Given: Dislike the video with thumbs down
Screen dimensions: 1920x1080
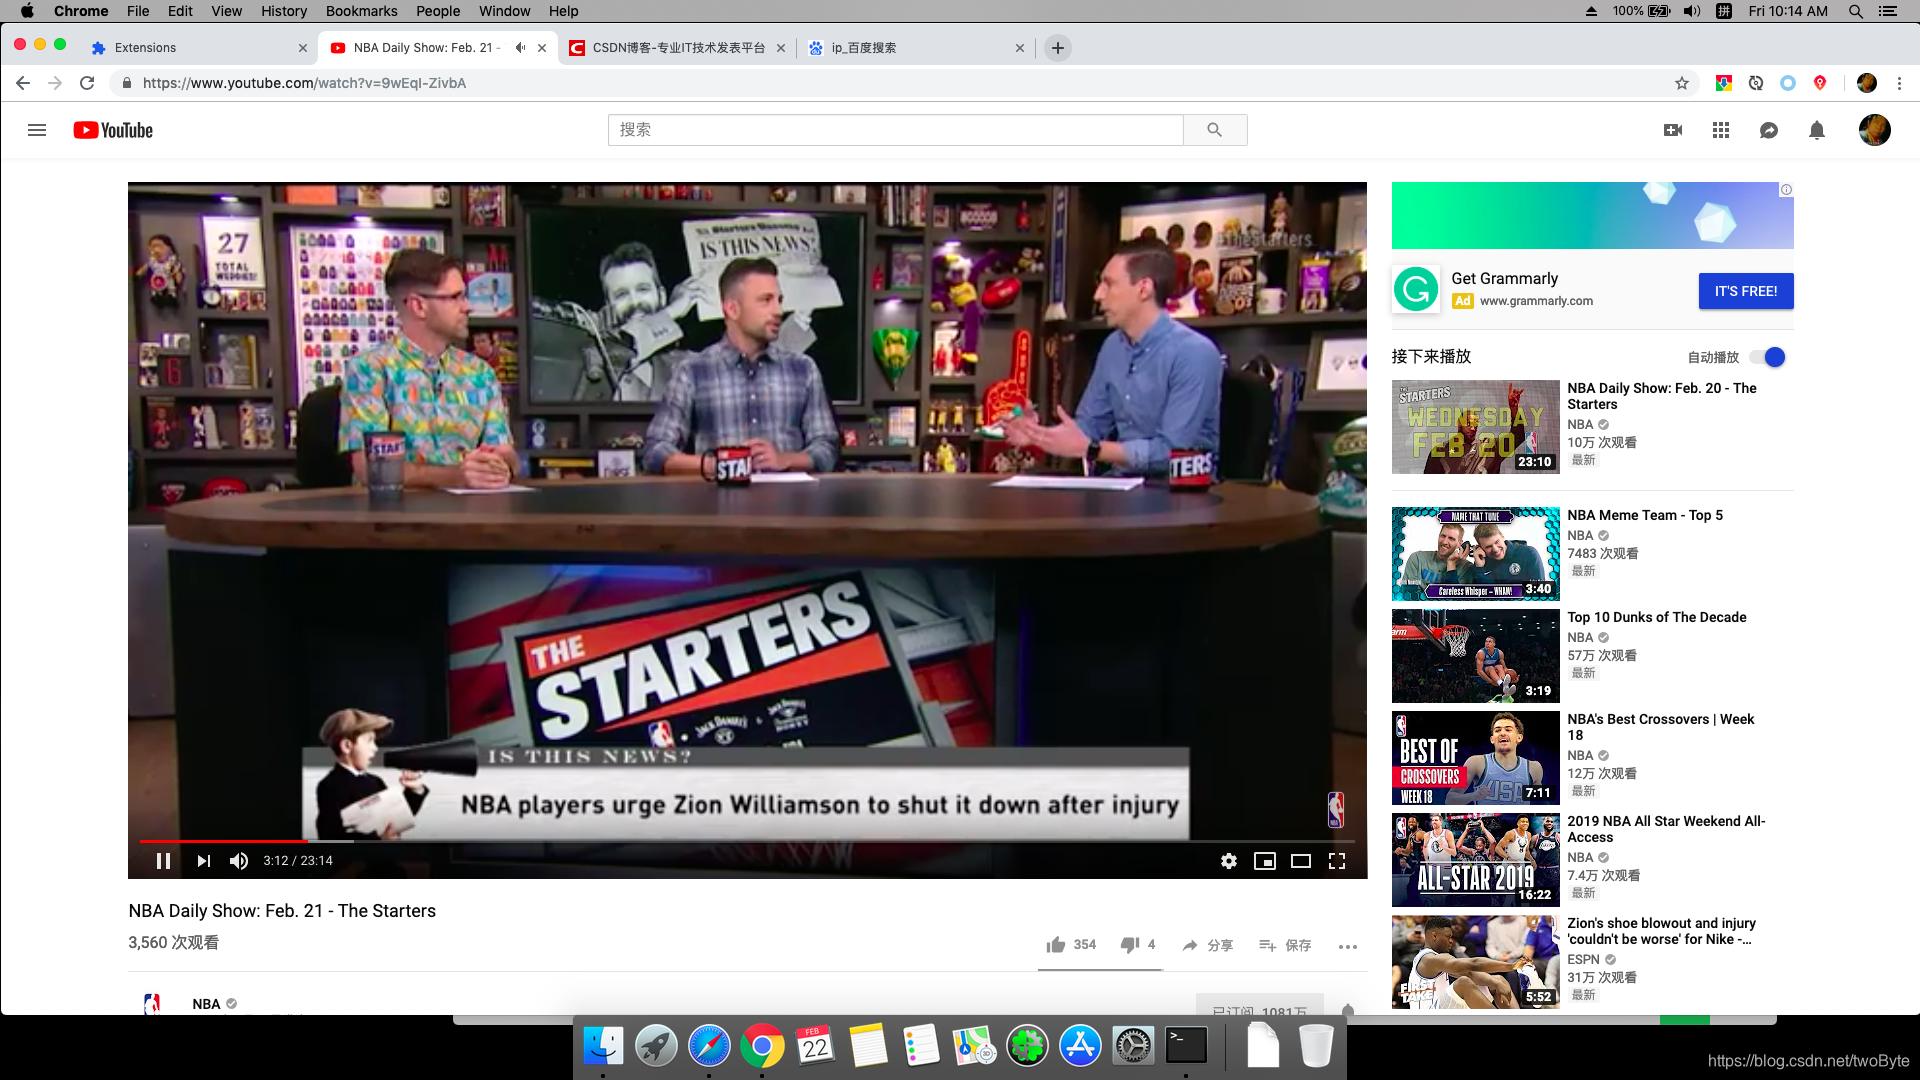Looking at the screenshot, I should pos(1130,945).
